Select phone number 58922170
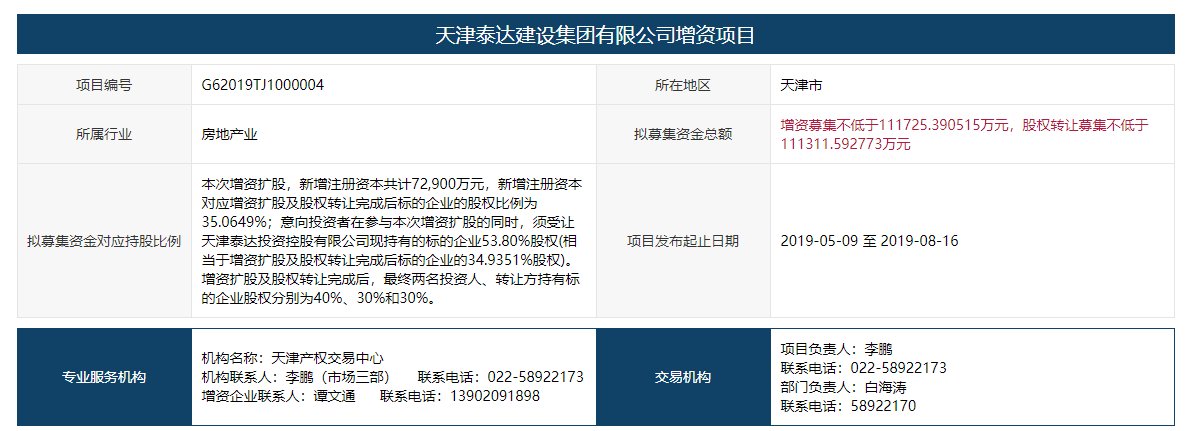The image size is (1192, 431). (x=883, y=406)
